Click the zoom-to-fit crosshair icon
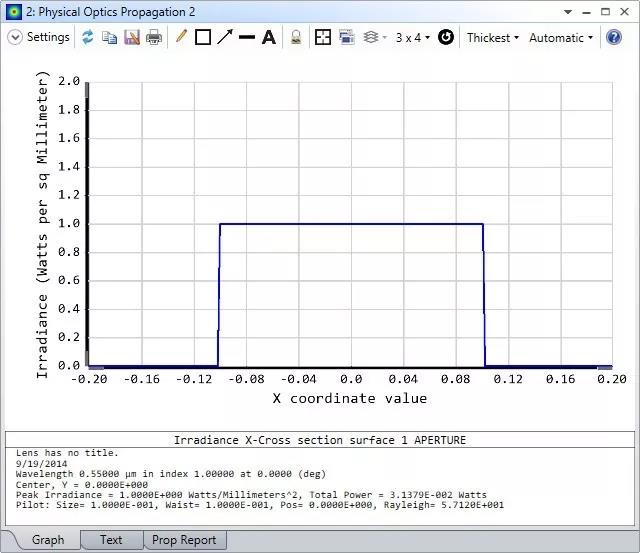This screenshot has height=553, width=640. pyautogui.click(x=323, y=37)
